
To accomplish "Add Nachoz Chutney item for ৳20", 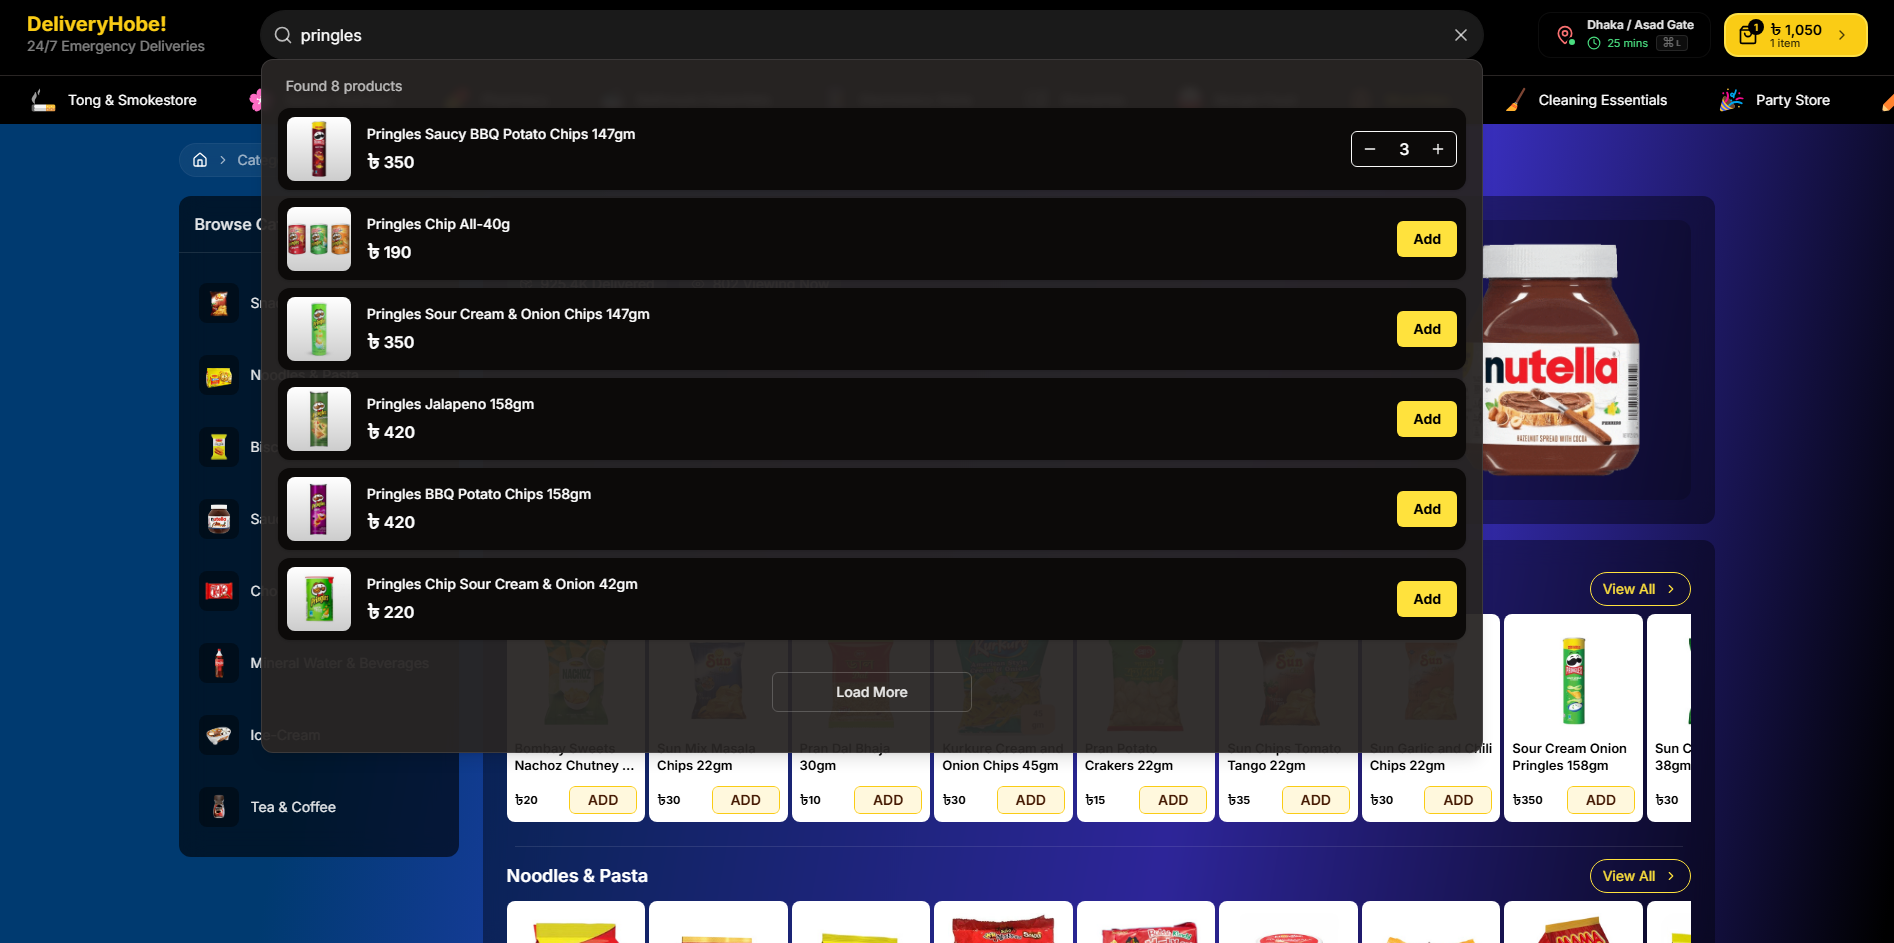I will point(603,800).
